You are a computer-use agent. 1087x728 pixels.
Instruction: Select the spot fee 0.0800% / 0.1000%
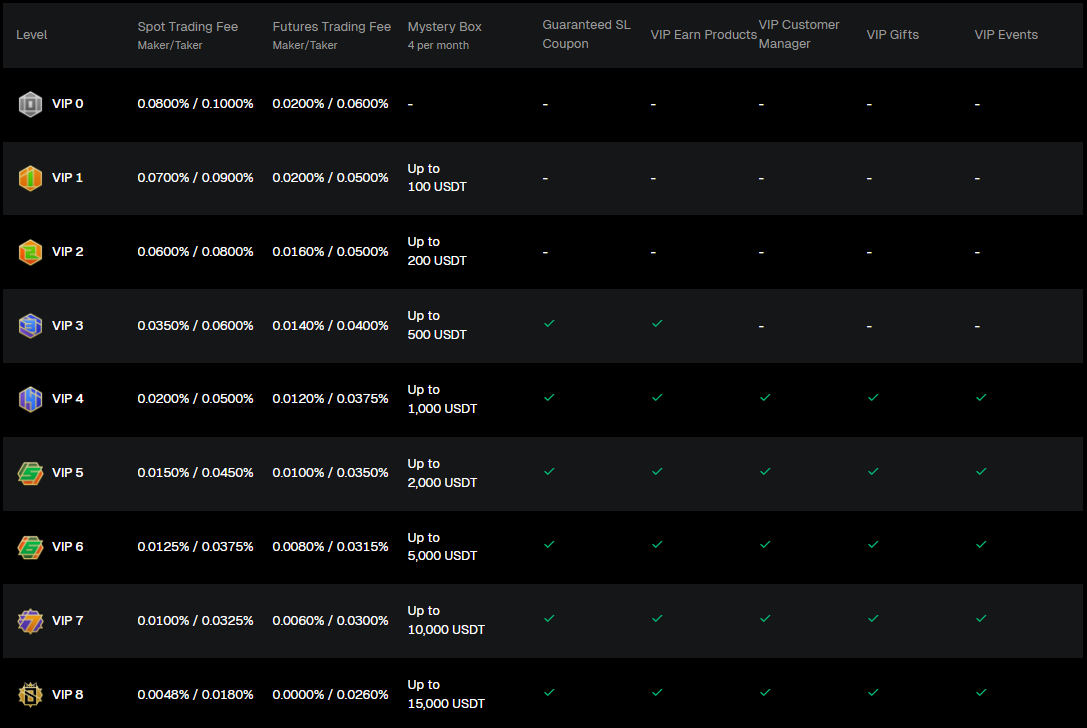(195, 104)
